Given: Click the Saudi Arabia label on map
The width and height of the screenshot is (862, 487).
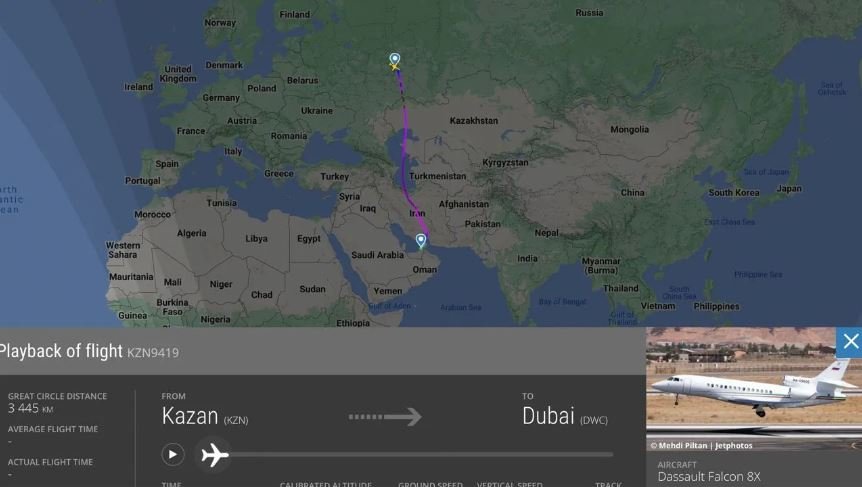Looking at the screenshot, I should pyautogui.click(x=377, y=255).
